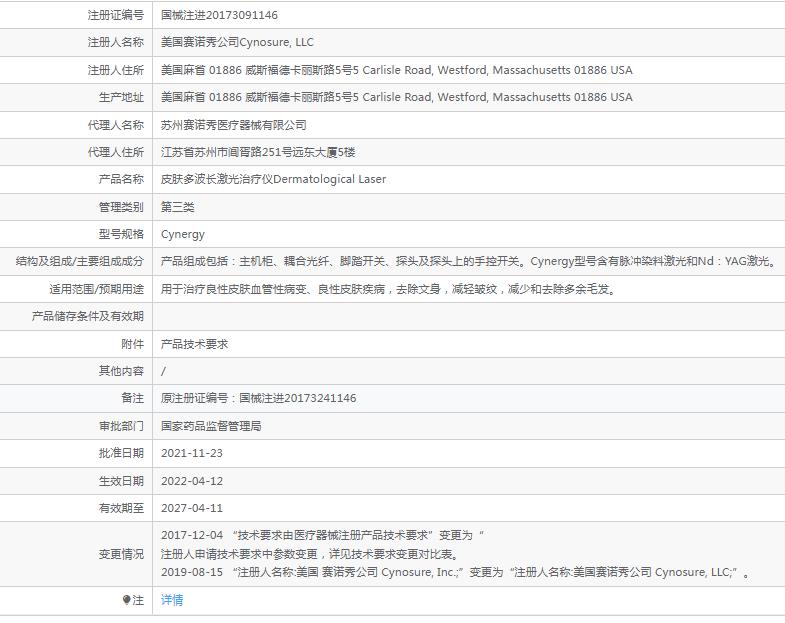
Task: Select the 注册人名称 label
Action: point(116,42)
